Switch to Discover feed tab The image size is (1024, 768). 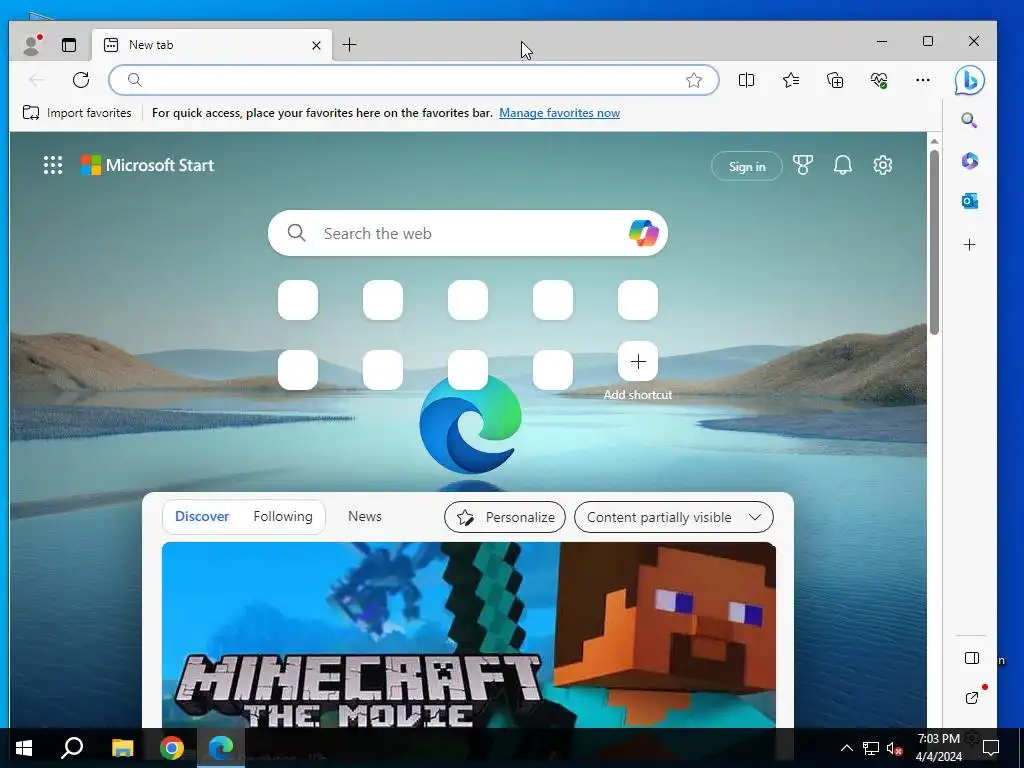(202, 516)
